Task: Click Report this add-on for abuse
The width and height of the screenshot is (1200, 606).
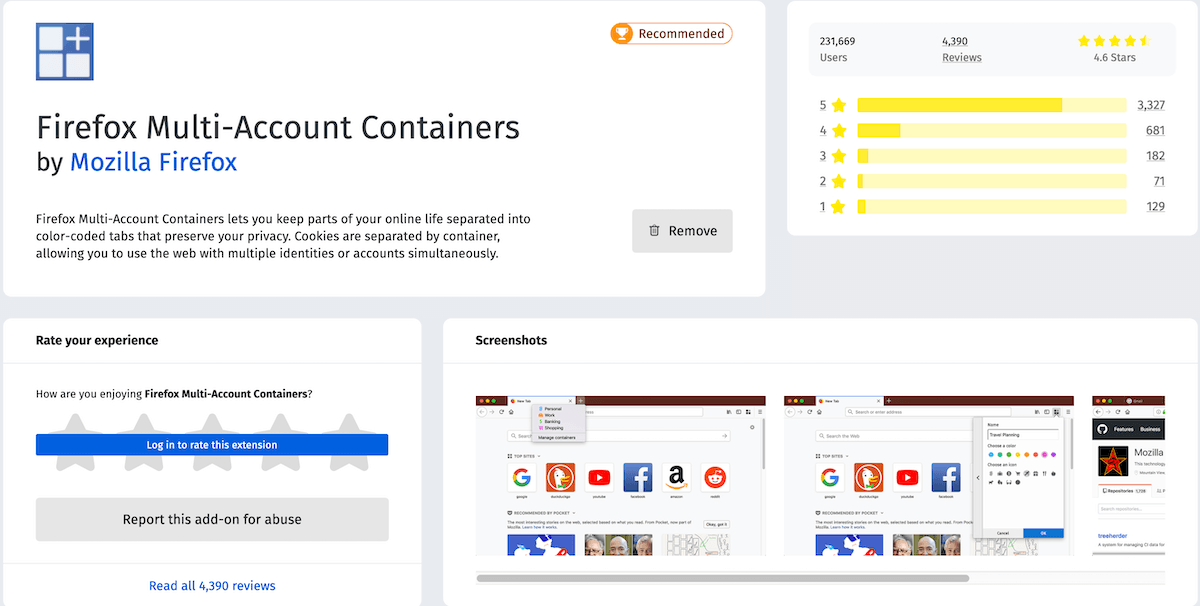Action: [212, 520]
